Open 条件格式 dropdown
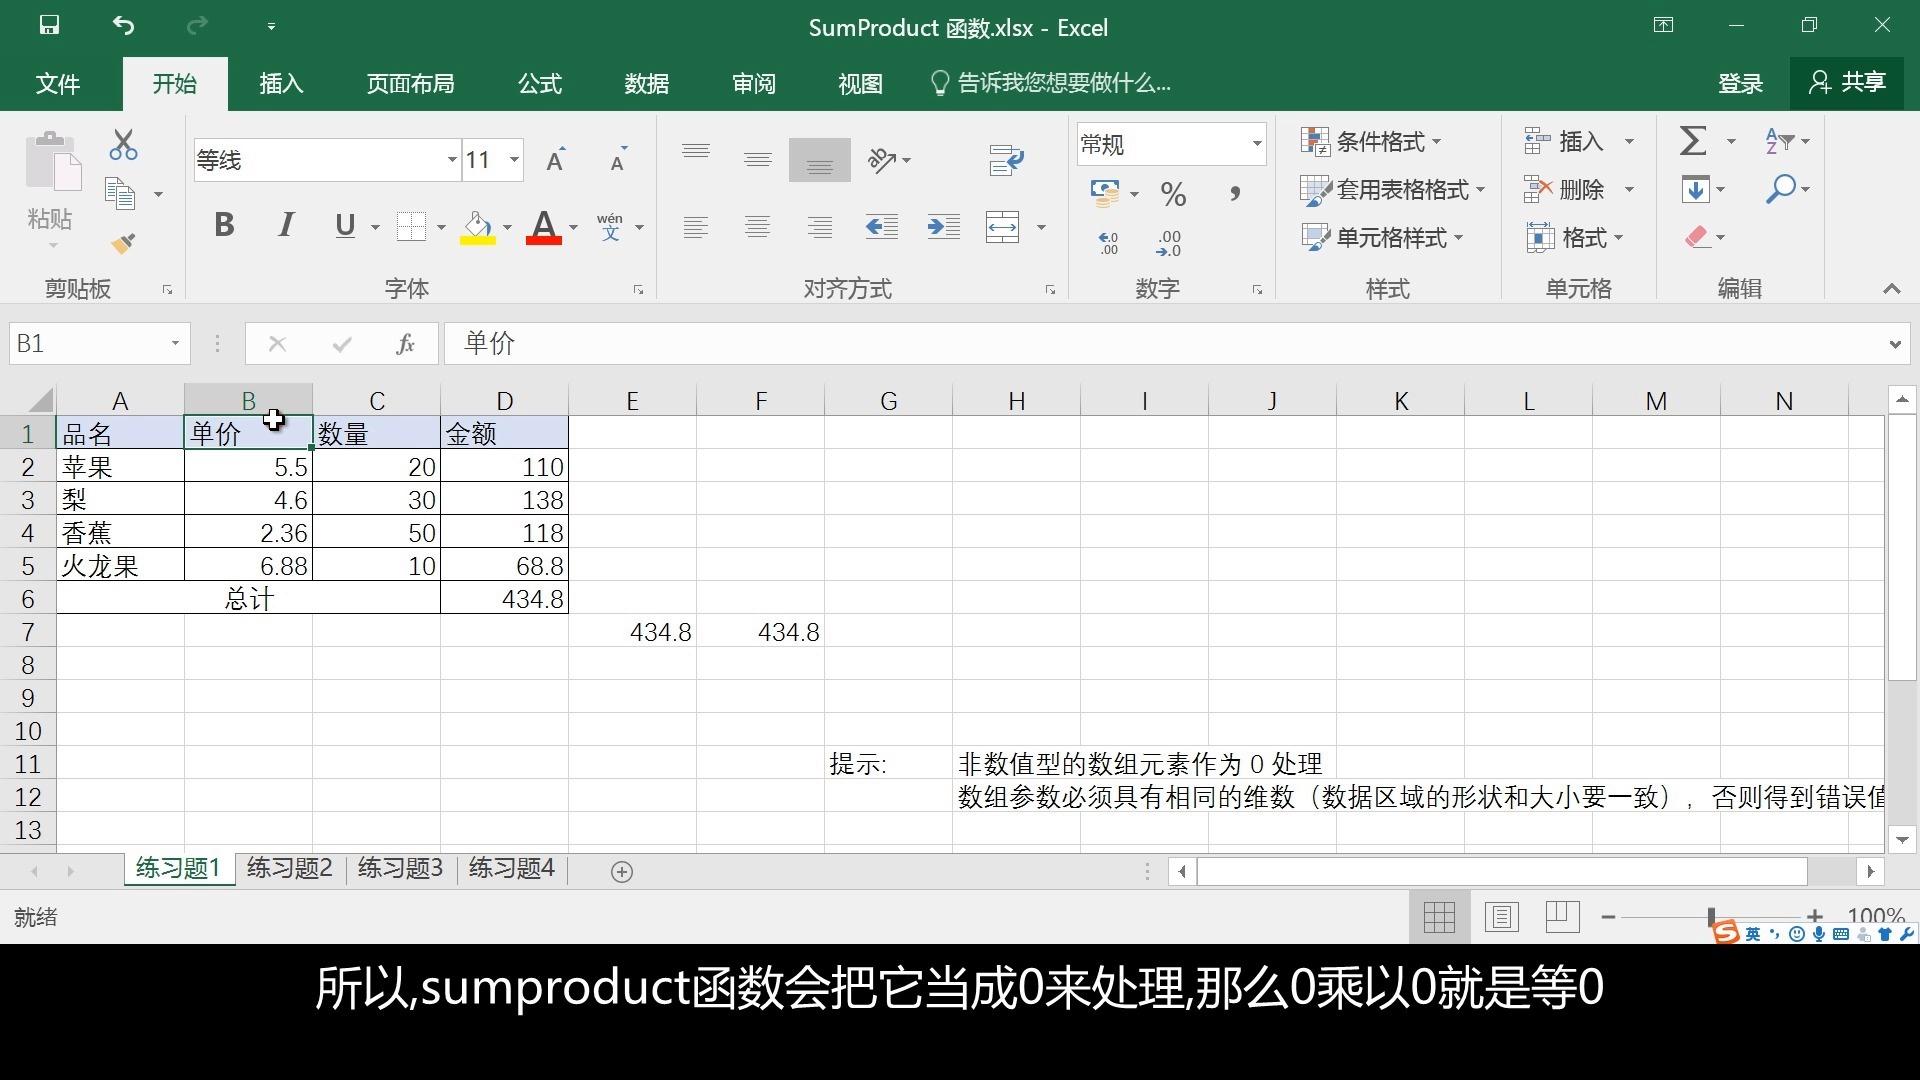The height and width of the screenshot is (1080, 1920). click(x=1371, y=142)
